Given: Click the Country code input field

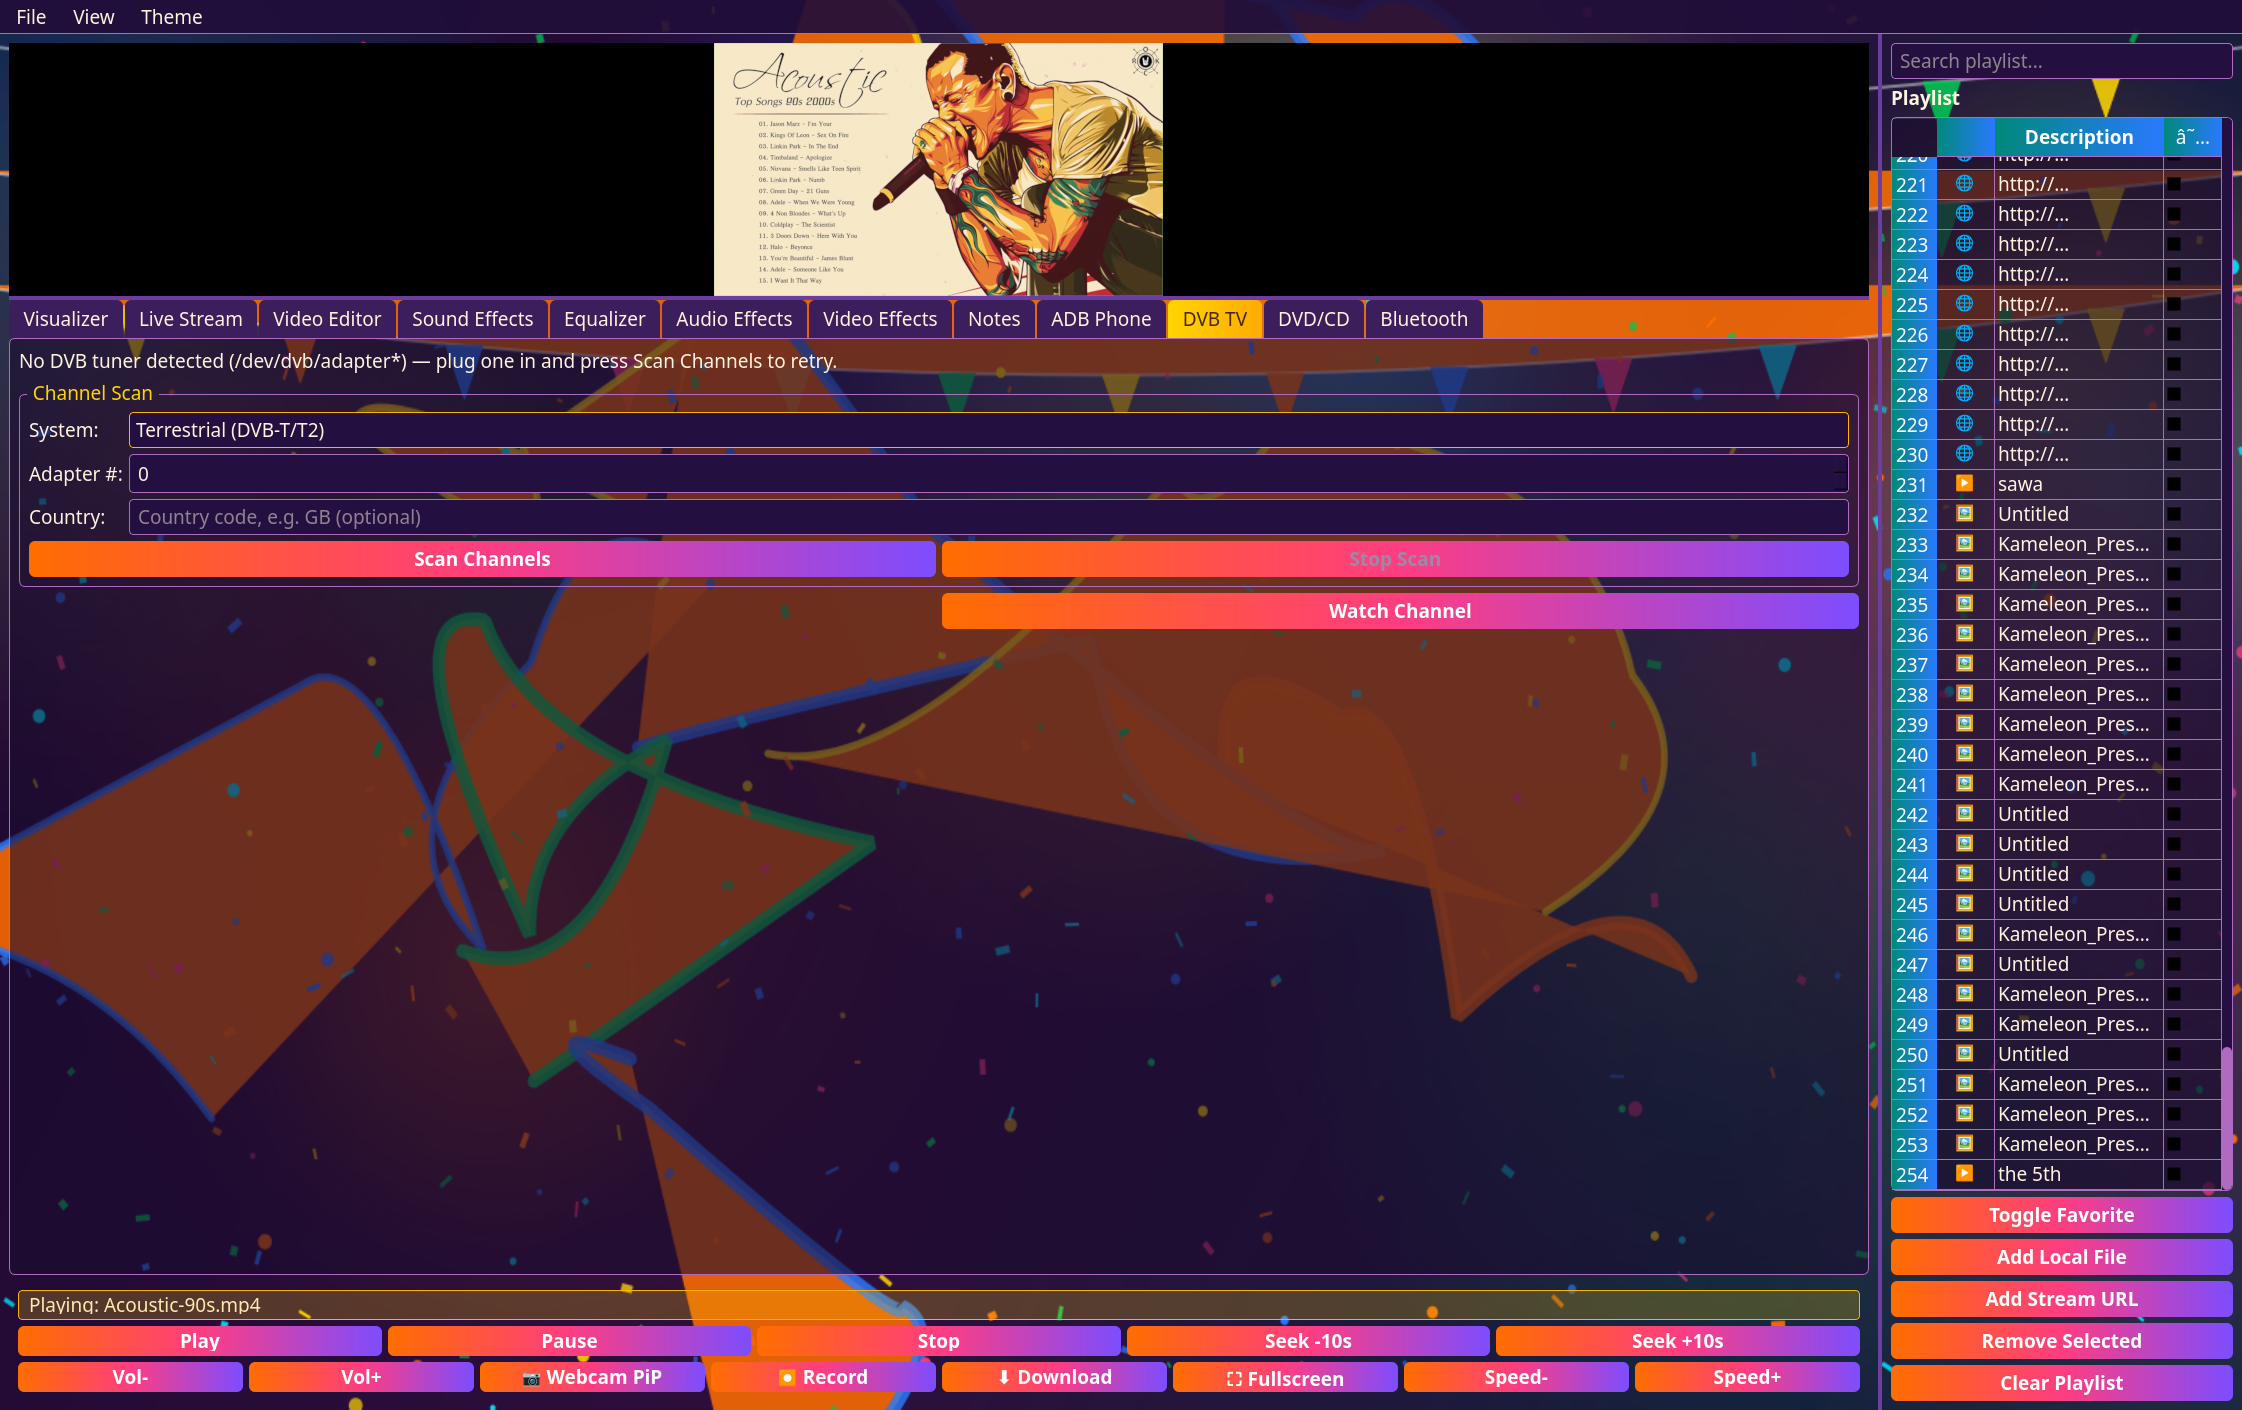Looking at the screenshot, I should (988, 517).
